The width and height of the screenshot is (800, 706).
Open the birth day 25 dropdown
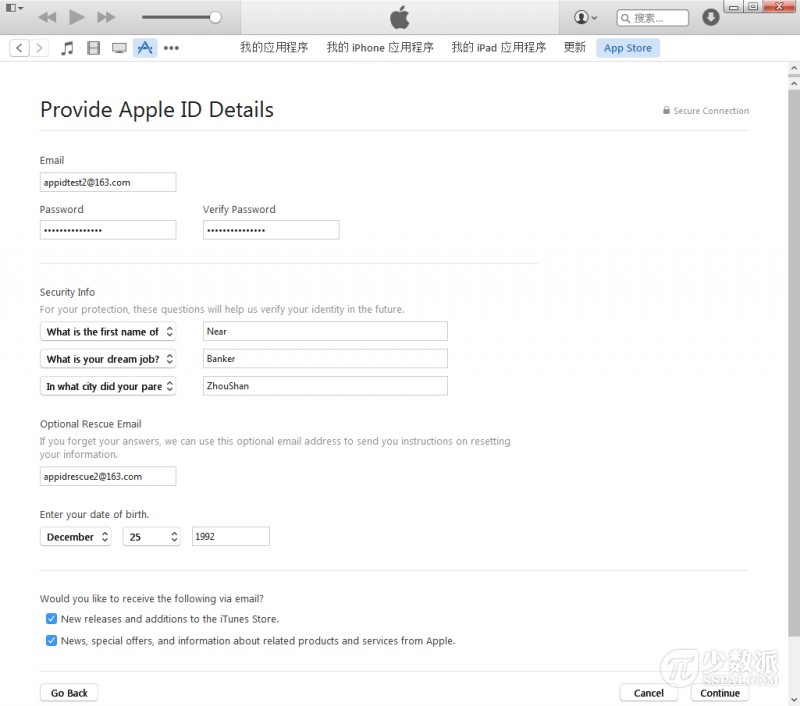pos(152,537)
